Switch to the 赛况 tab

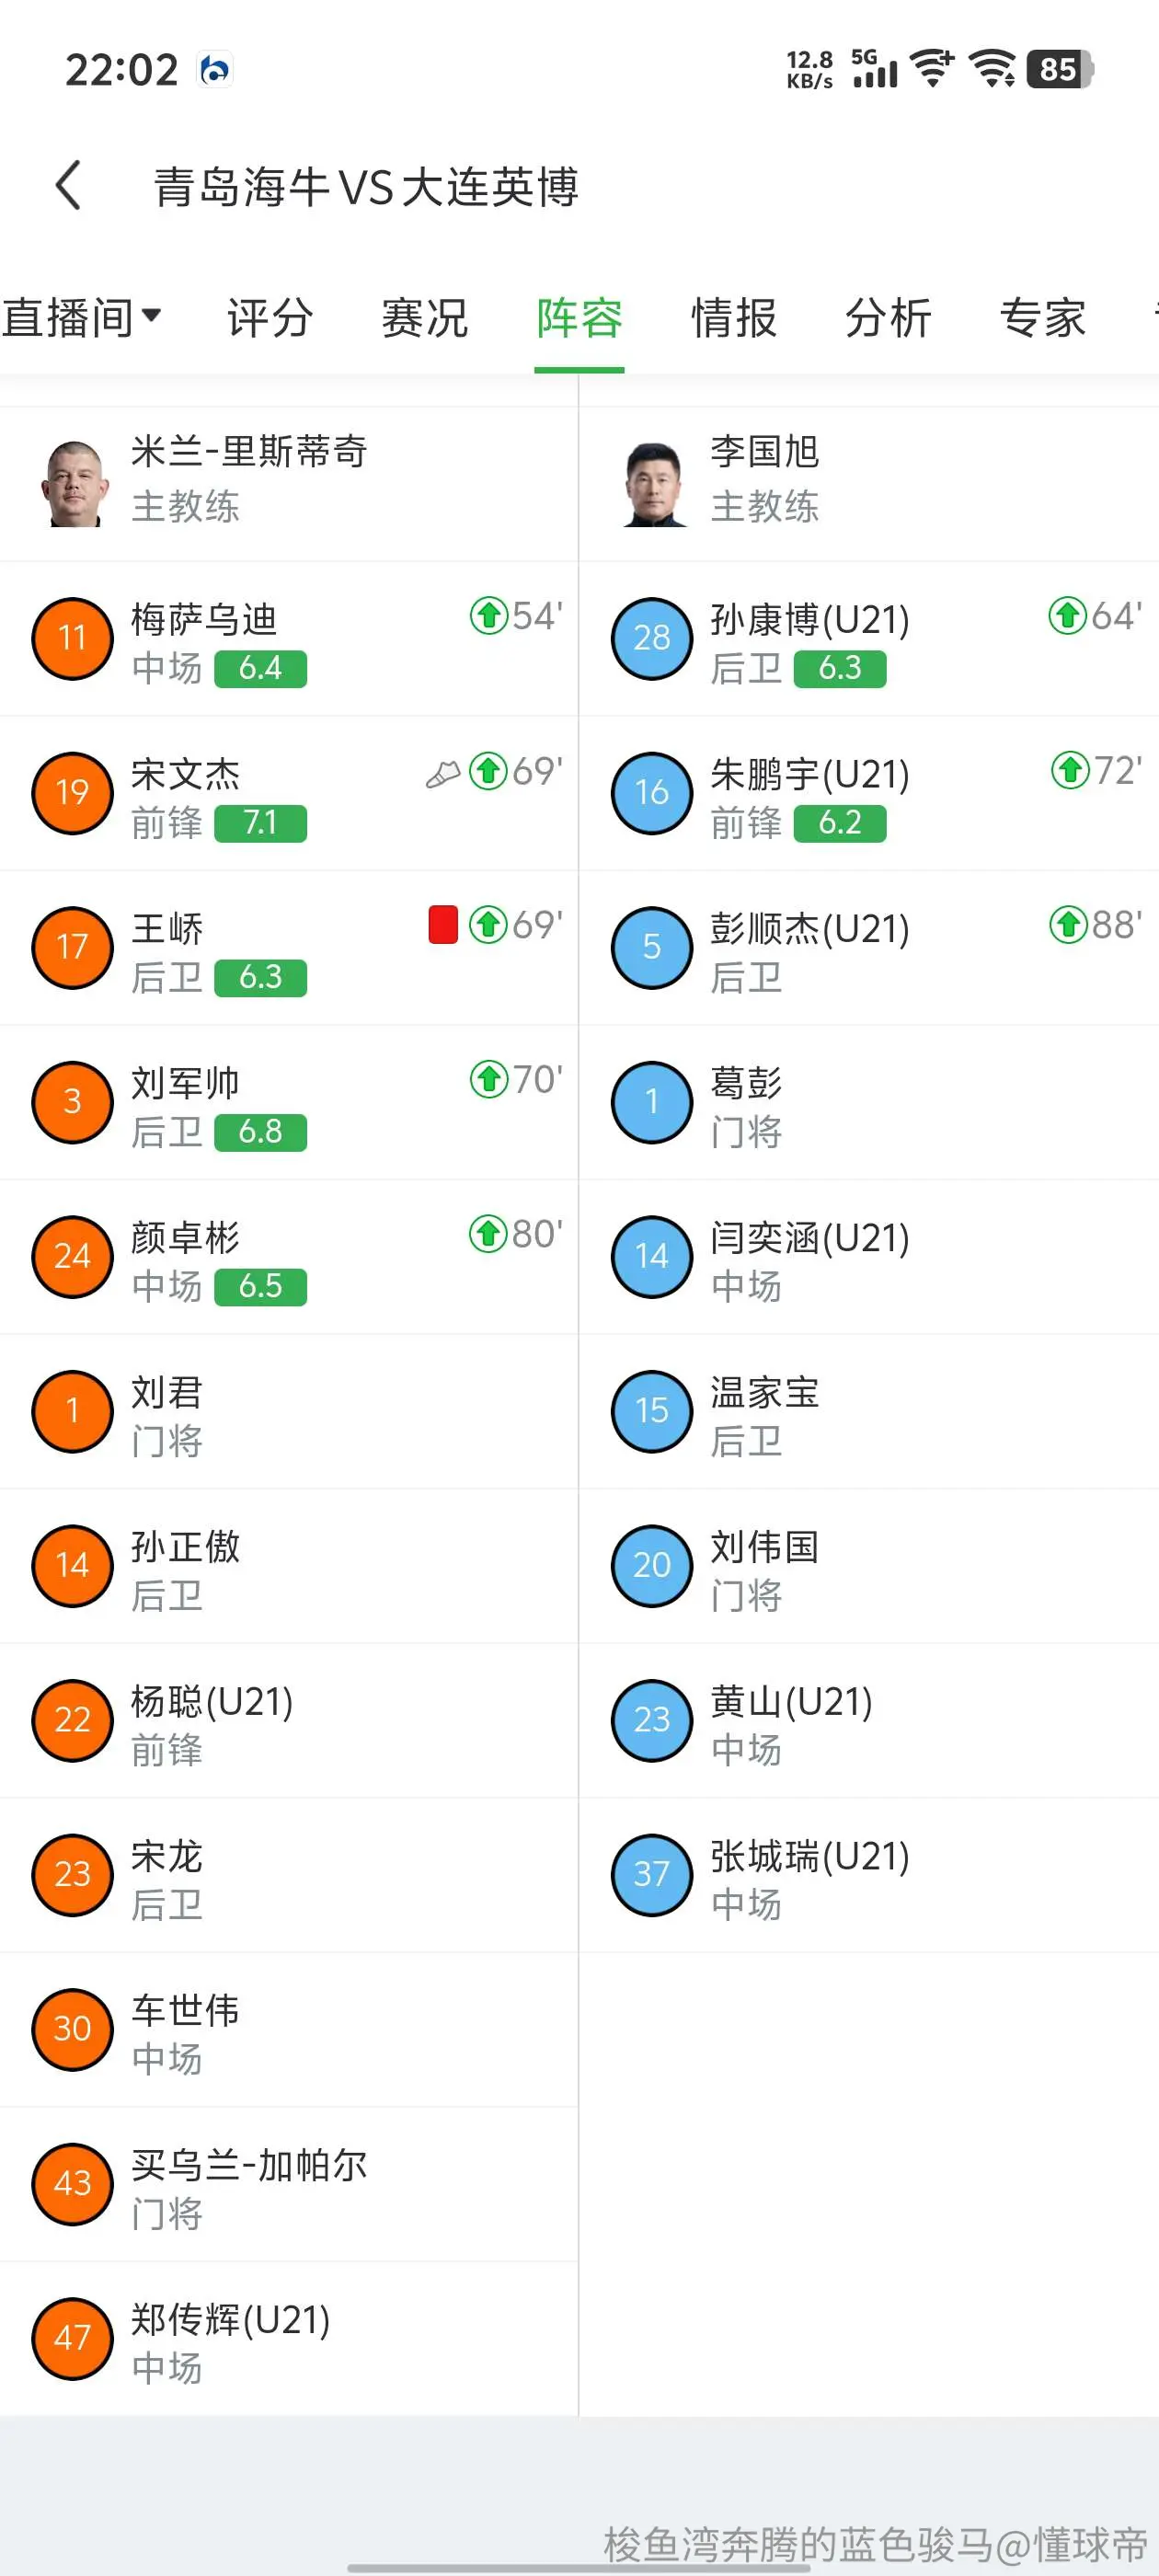pyautogui.click(x=424, y=318)
